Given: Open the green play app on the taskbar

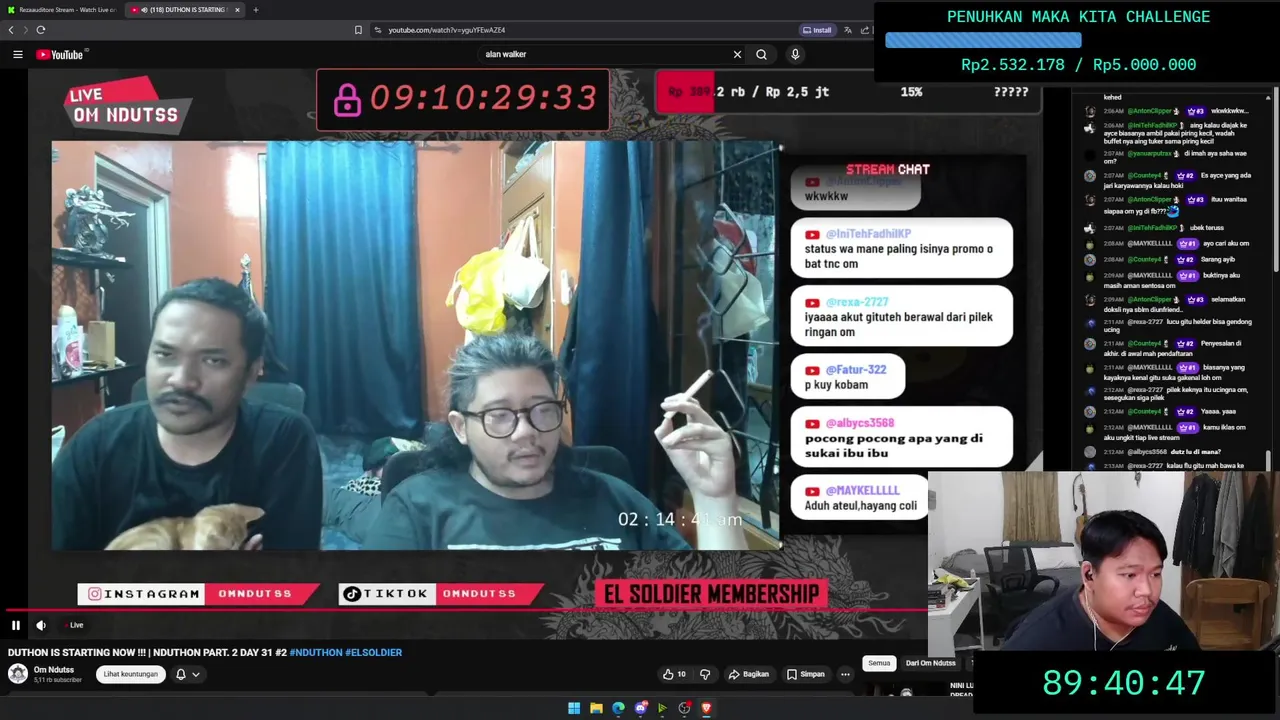Looking at the screenshot, I should (662, 708).
